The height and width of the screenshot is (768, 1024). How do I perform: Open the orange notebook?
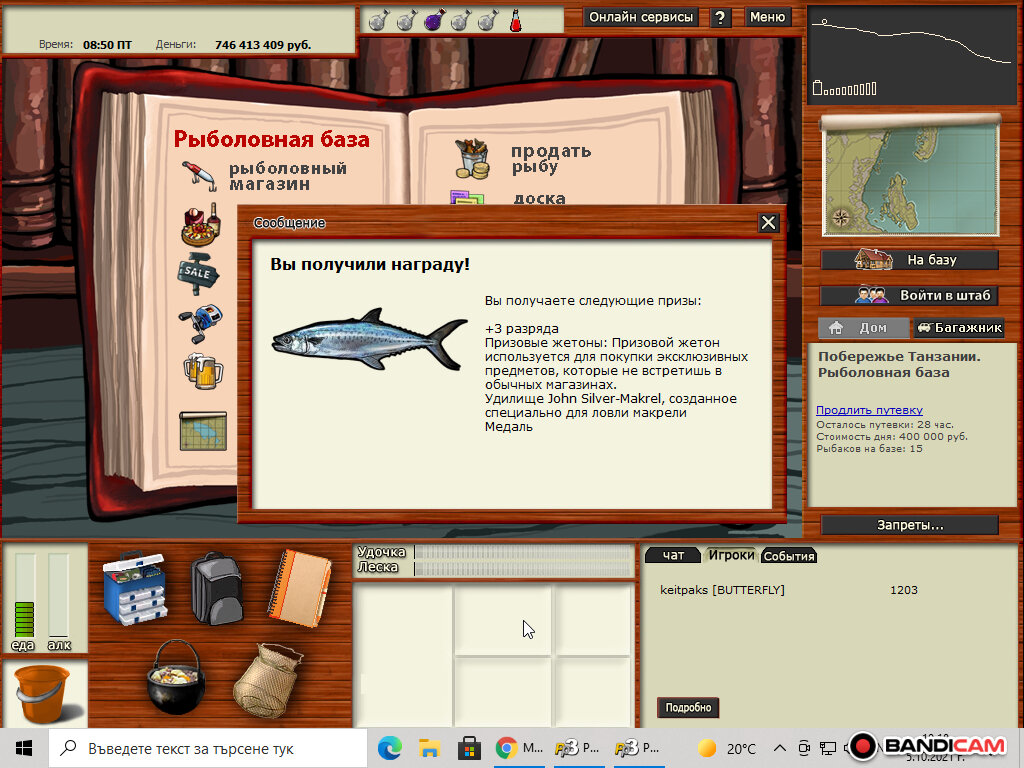298,587
